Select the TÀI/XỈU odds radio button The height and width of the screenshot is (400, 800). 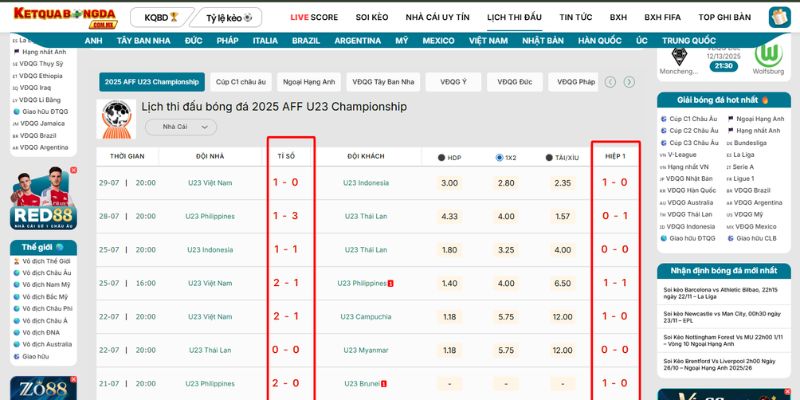click(x=549, y=157)
